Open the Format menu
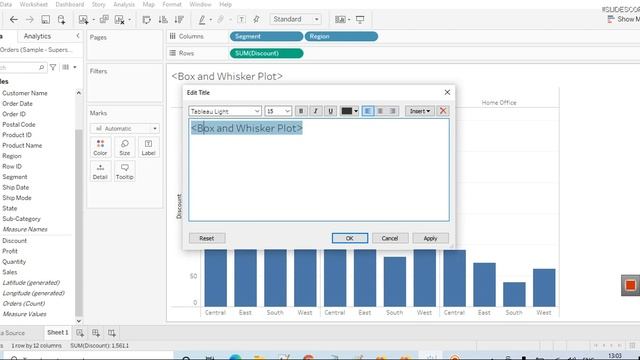The height and width of the screenshot is (360, 640). (x=172, y=4)
